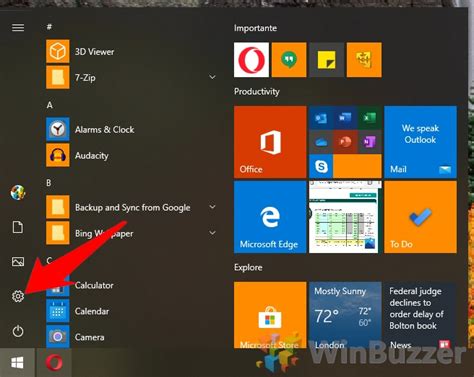This screenshot has height=377, width=474.
Task: Open Opera from the taskbar
Action: tap(54, 363)
